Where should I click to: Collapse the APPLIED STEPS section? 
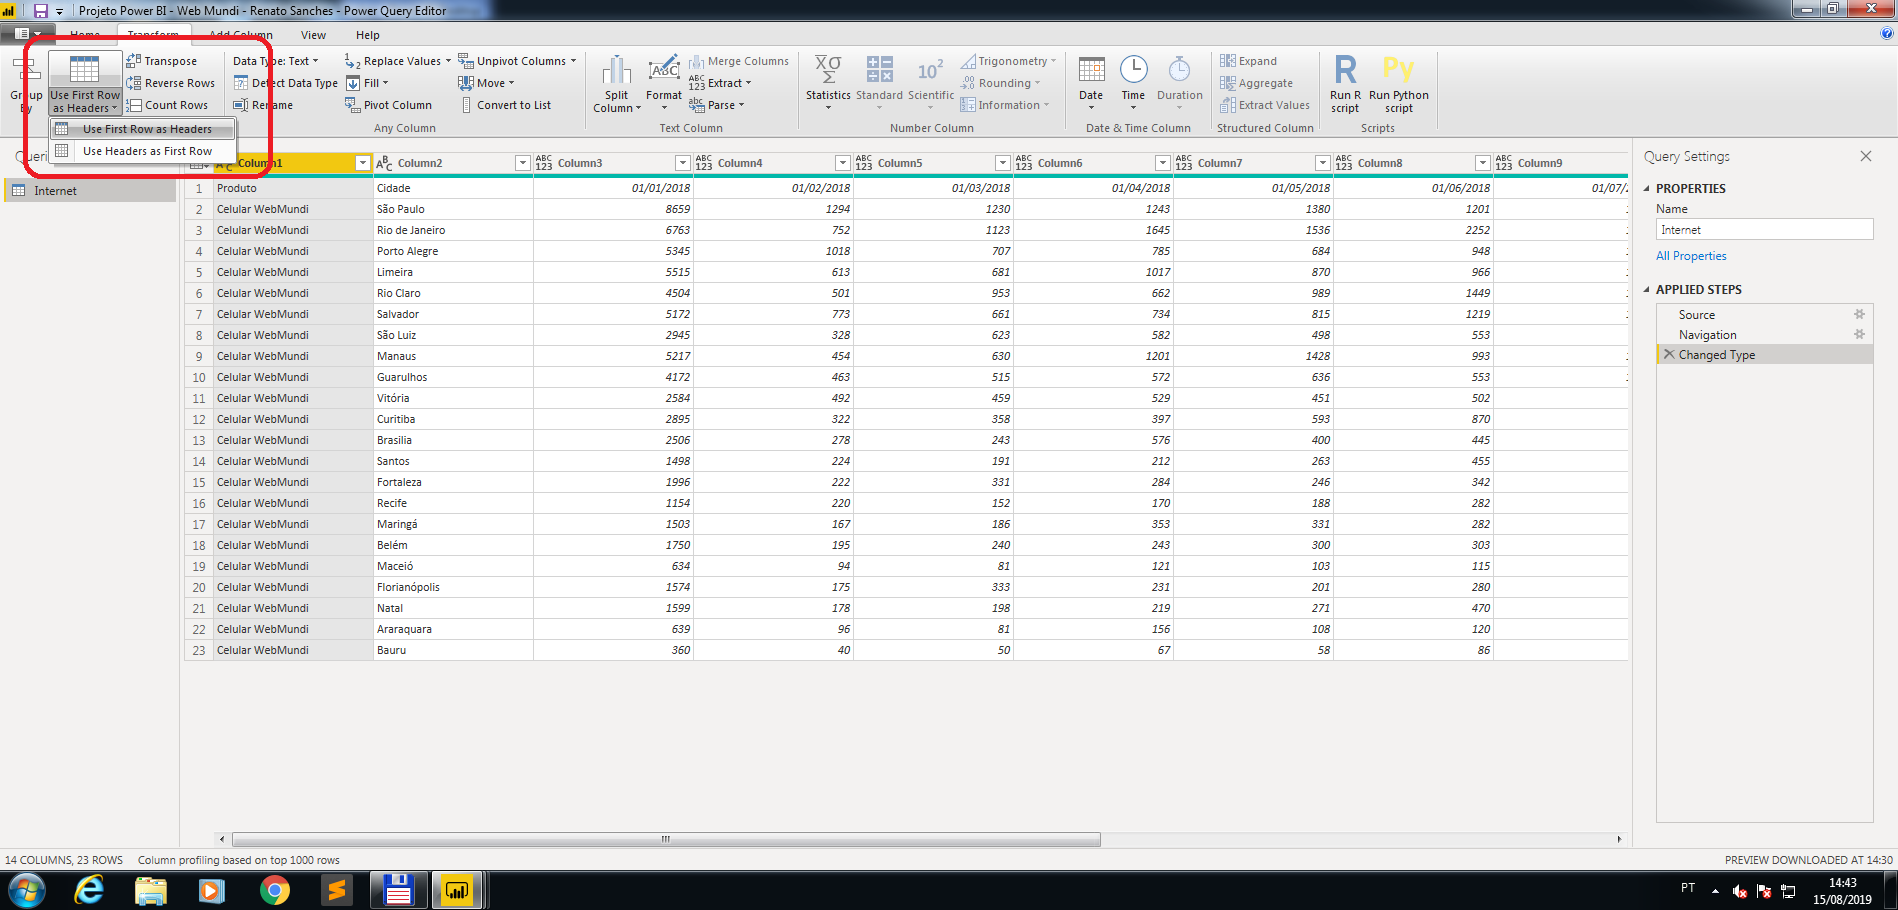pyautogui.click(x=1647, y=289)
